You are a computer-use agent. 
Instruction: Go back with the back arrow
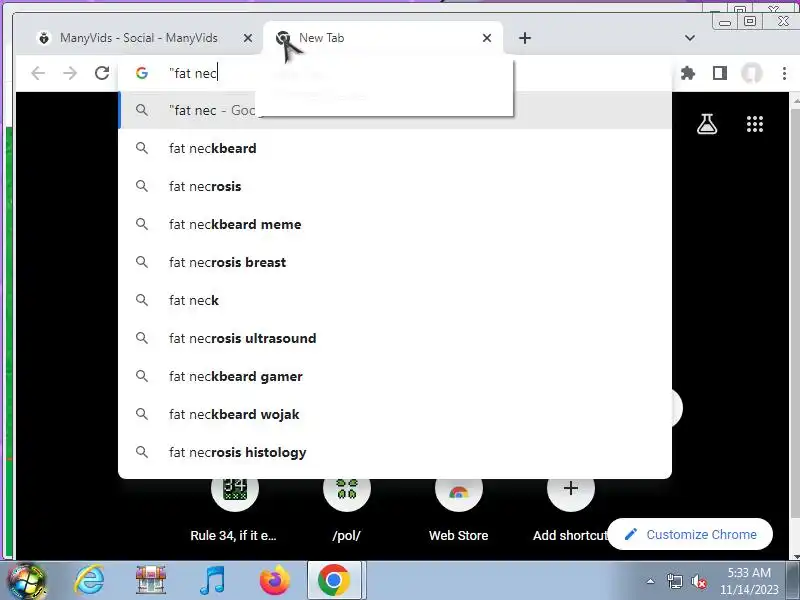point(38,73)
